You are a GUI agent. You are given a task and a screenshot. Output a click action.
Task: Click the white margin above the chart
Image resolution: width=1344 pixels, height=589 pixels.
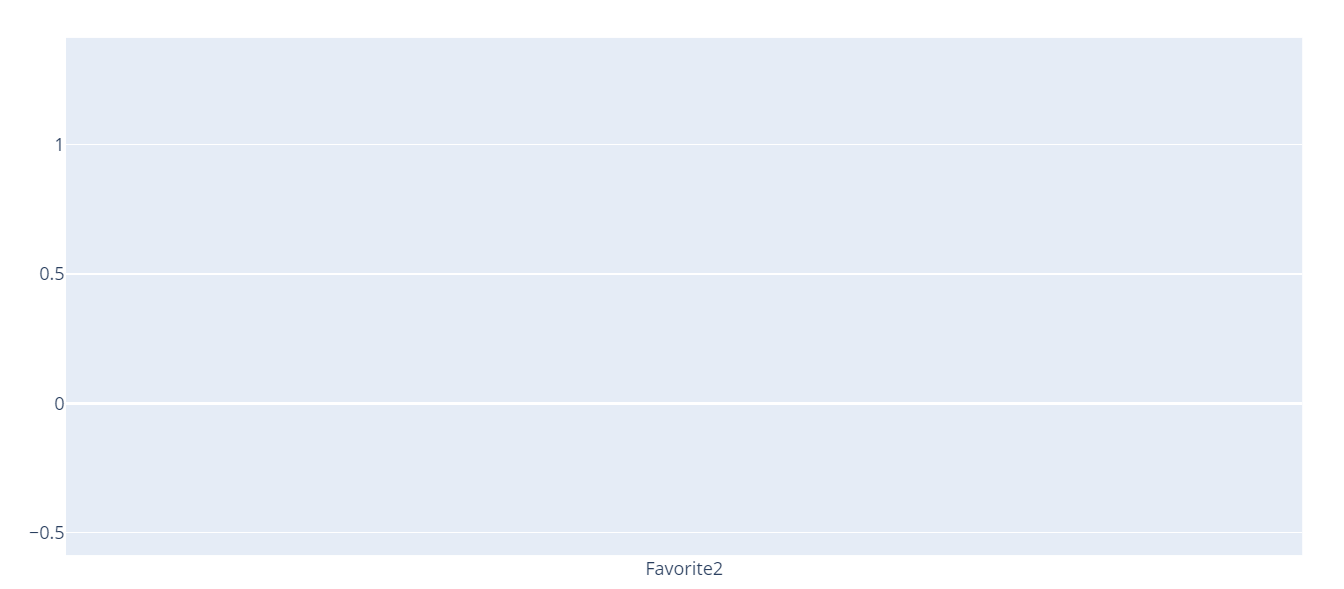pos(684,18)
